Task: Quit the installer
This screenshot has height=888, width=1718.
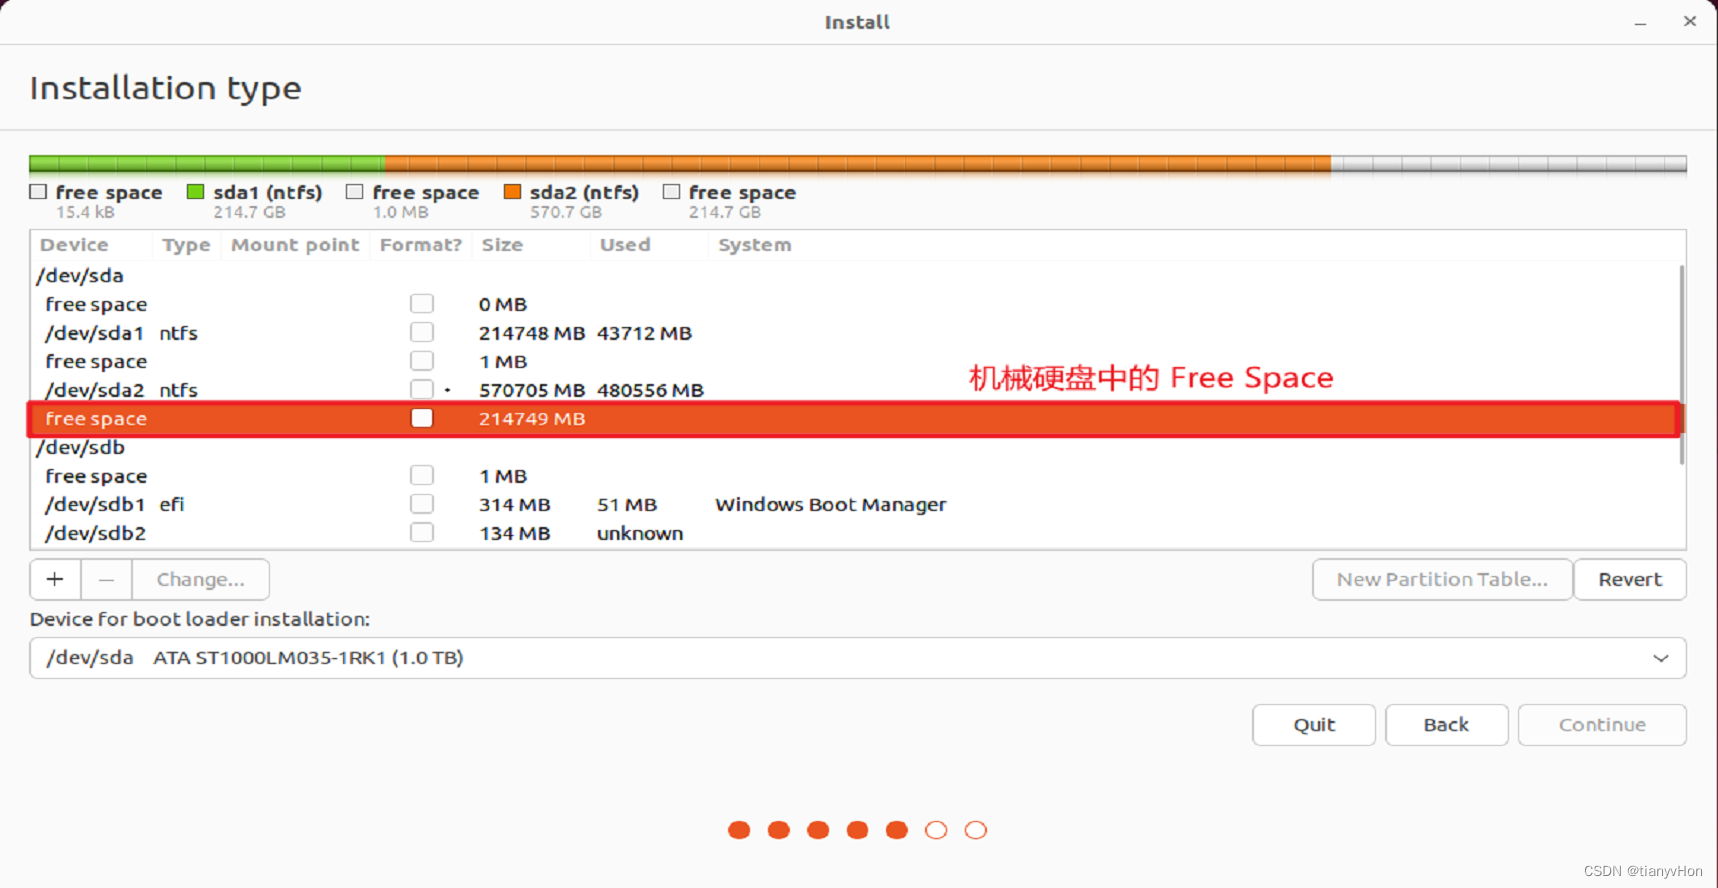Action: click(x=1314, y=725)
